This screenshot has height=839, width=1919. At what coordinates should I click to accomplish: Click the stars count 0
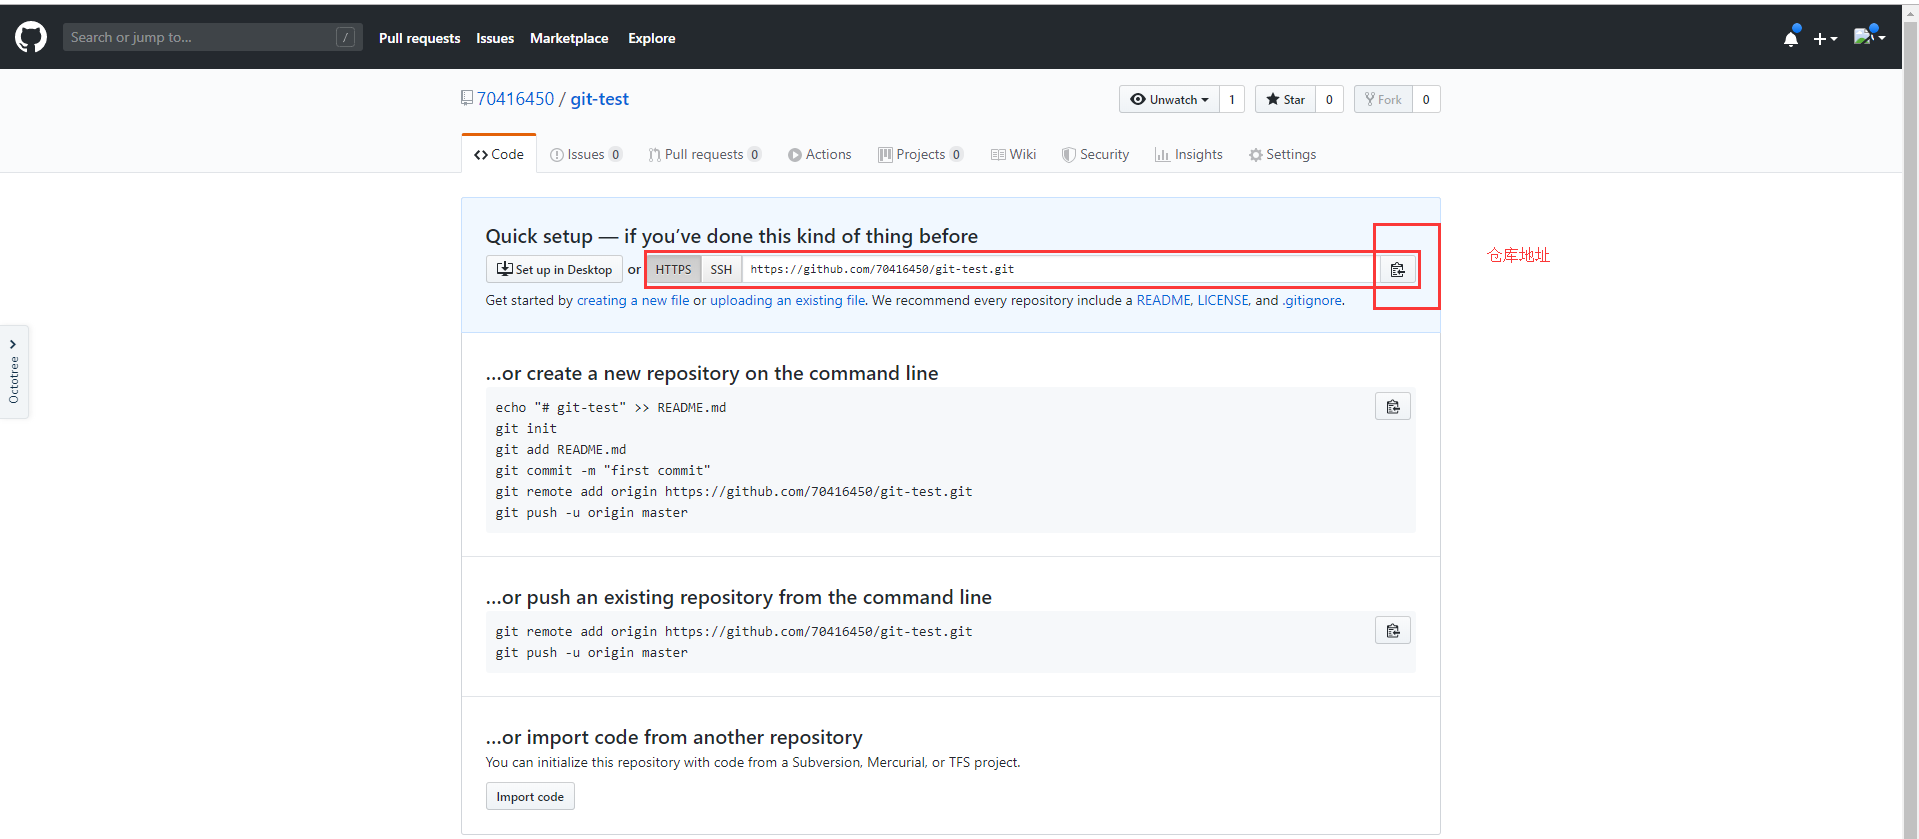click(x=1329, y=99)
